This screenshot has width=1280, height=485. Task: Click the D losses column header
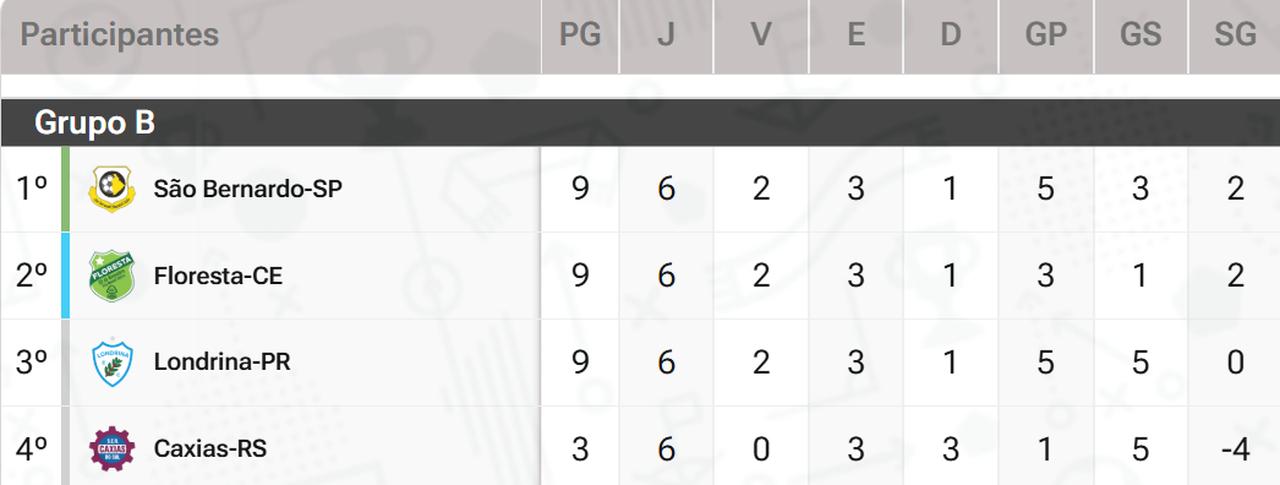click(950, 35)
